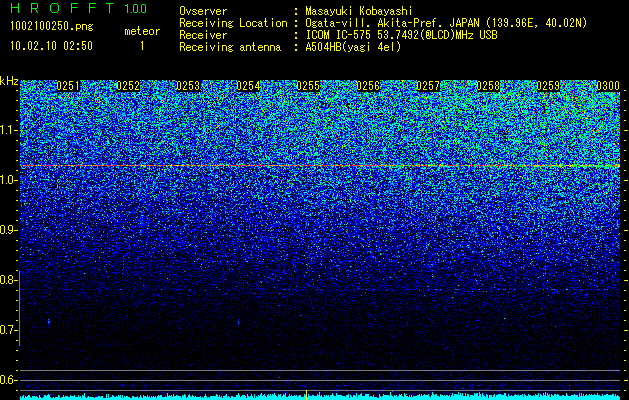Viewport: 629px width, 400px height.
Task: Click the yellow marker on the bottom cyan strip
Action: (x=306, y=394)
